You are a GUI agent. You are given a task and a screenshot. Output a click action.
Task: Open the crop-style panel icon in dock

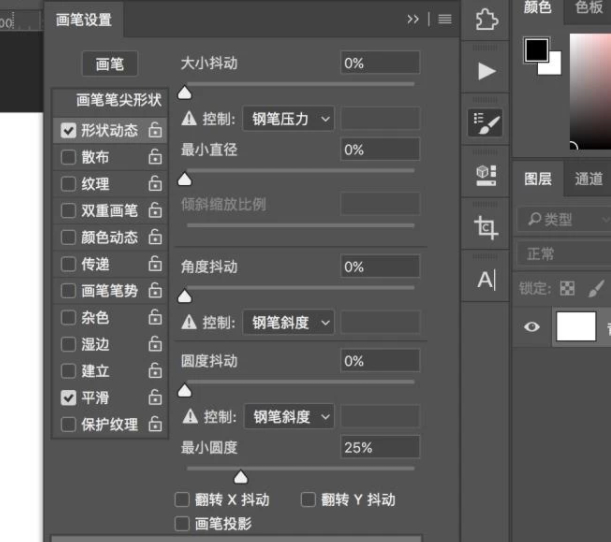(x=486, y=228)
